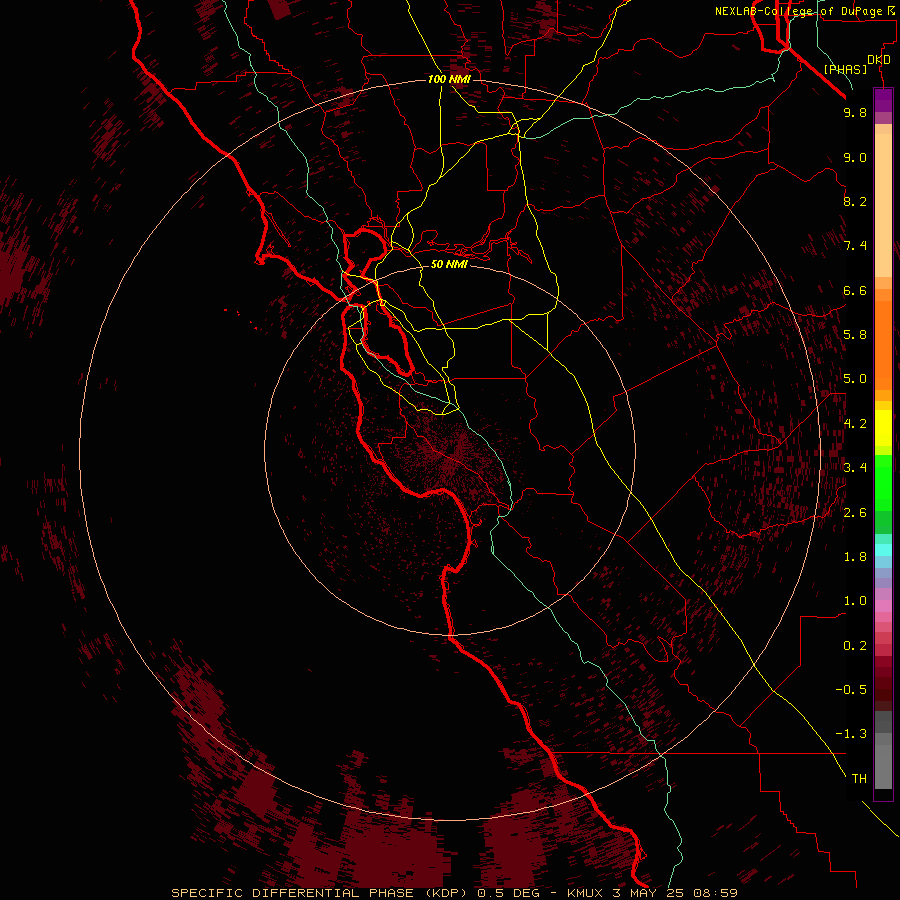Click the 5.0 scale value
The height and width of the screenshot is (900, 900).
[855, 379]
